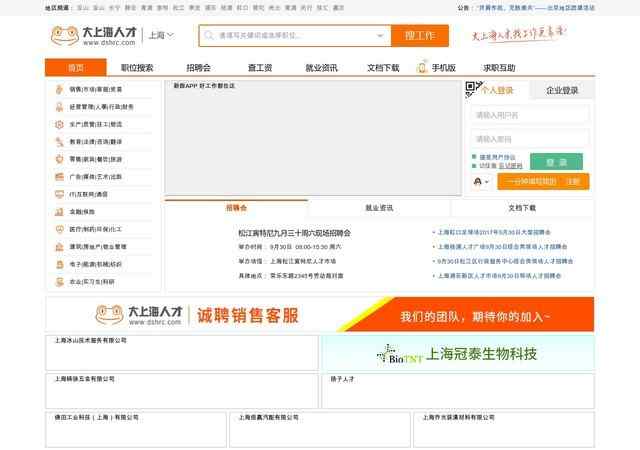This screenshot has height=450, width=640.
Task: Open the fourth job fair list link
Action: pyautogui.click(x=499, y=276)
